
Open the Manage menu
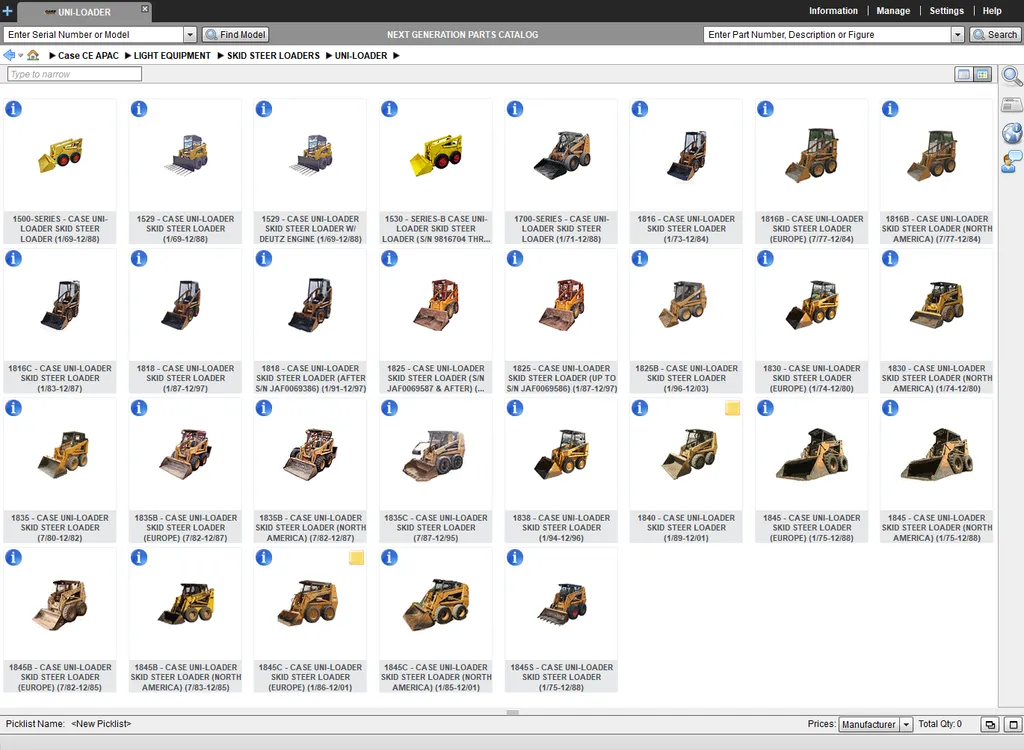[x=893, y=11]
